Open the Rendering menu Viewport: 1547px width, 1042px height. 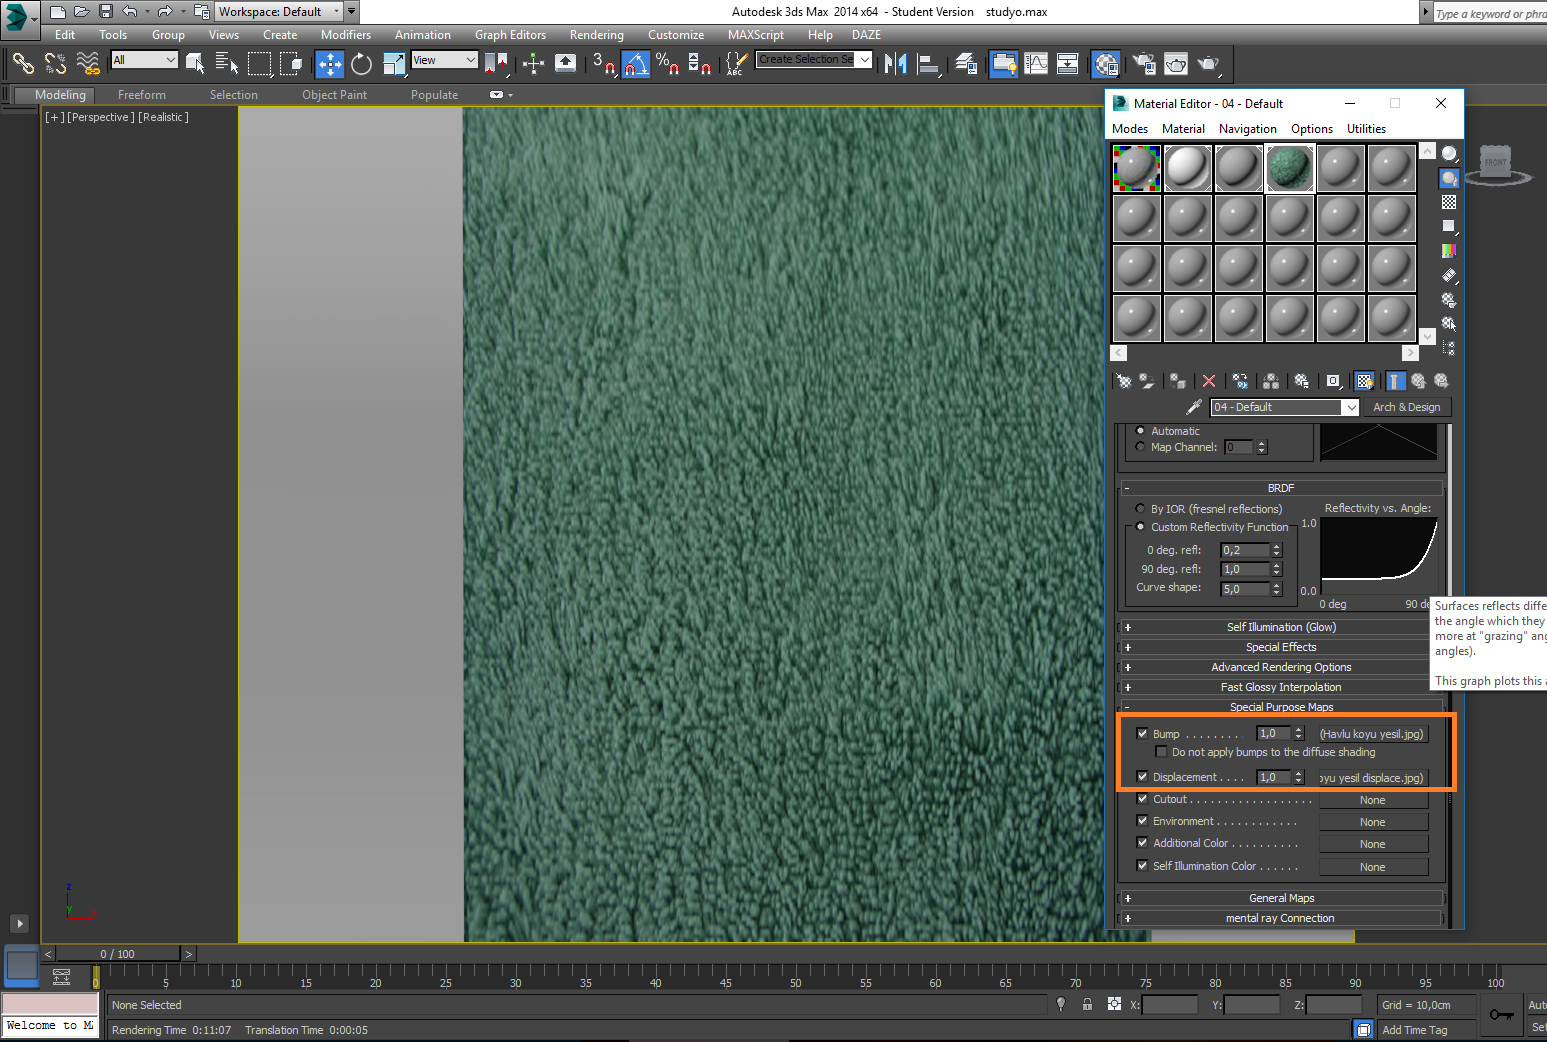(596, 34)
